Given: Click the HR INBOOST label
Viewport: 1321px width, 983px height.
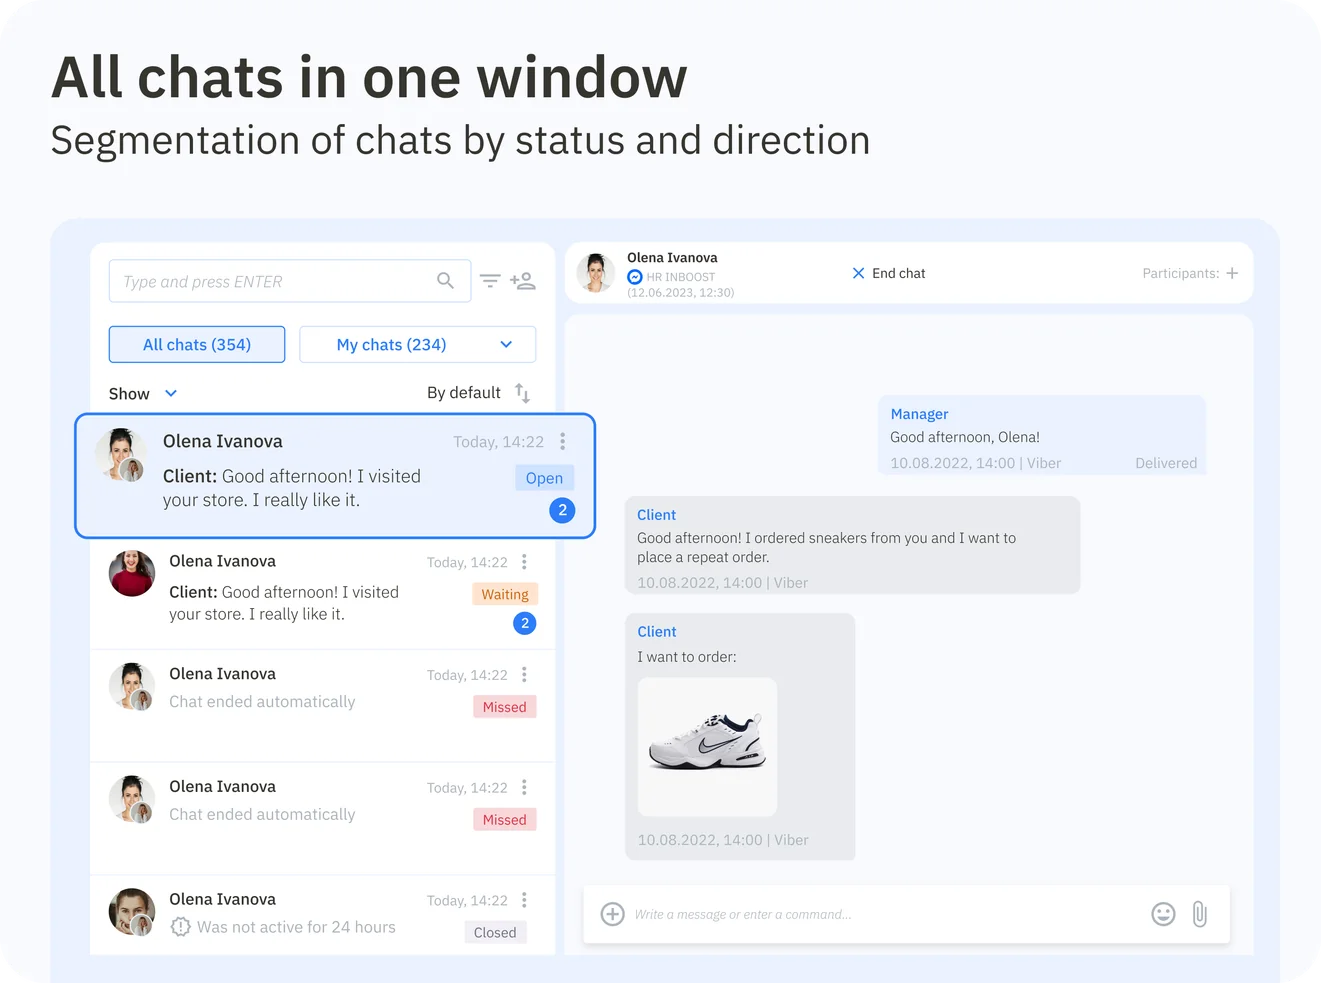Looking at the screenshot, I should tap(681, 277).
